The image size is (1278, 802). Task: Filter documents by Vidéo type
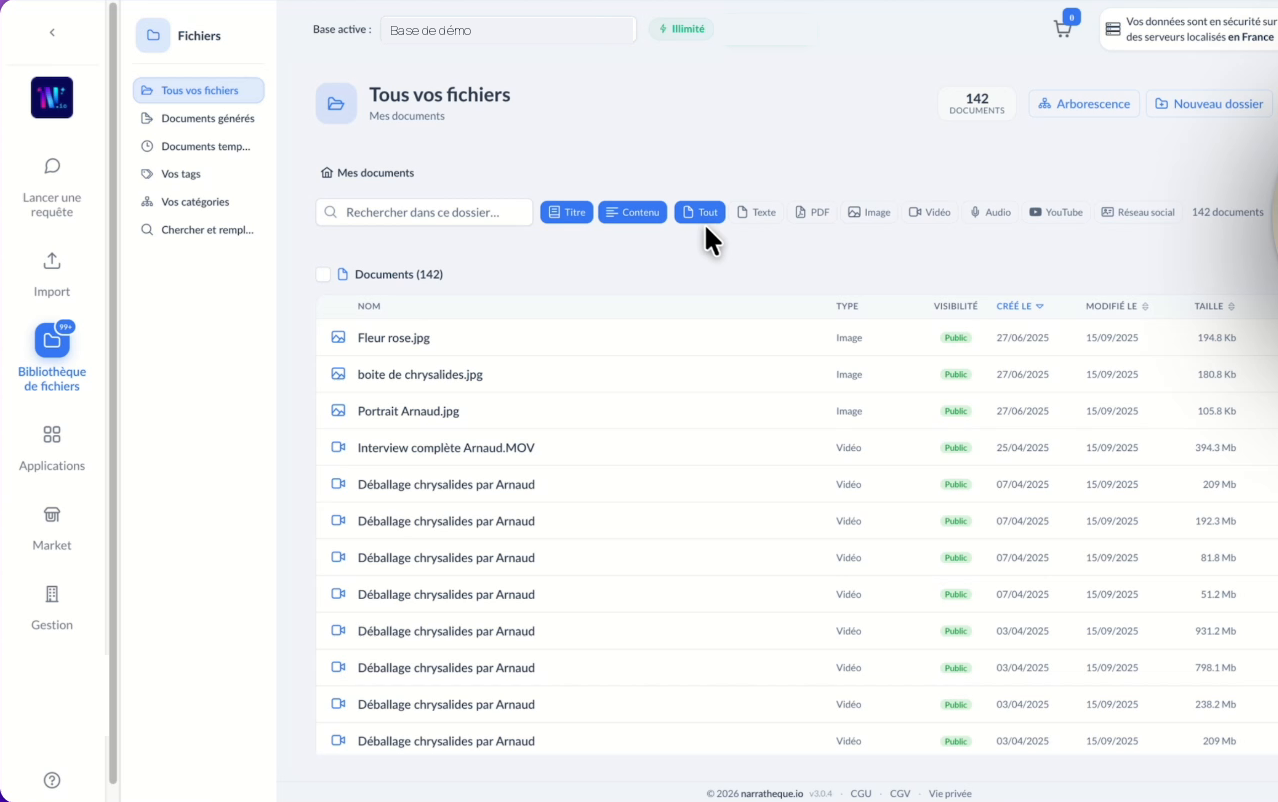pos(930,212)
